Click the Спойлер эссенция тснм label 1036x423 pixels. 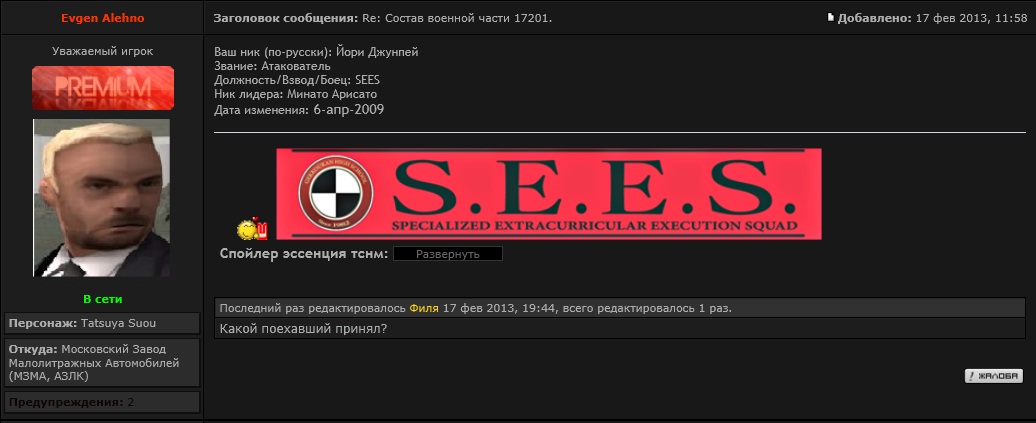pyautogui.click(x=304, y=254)
